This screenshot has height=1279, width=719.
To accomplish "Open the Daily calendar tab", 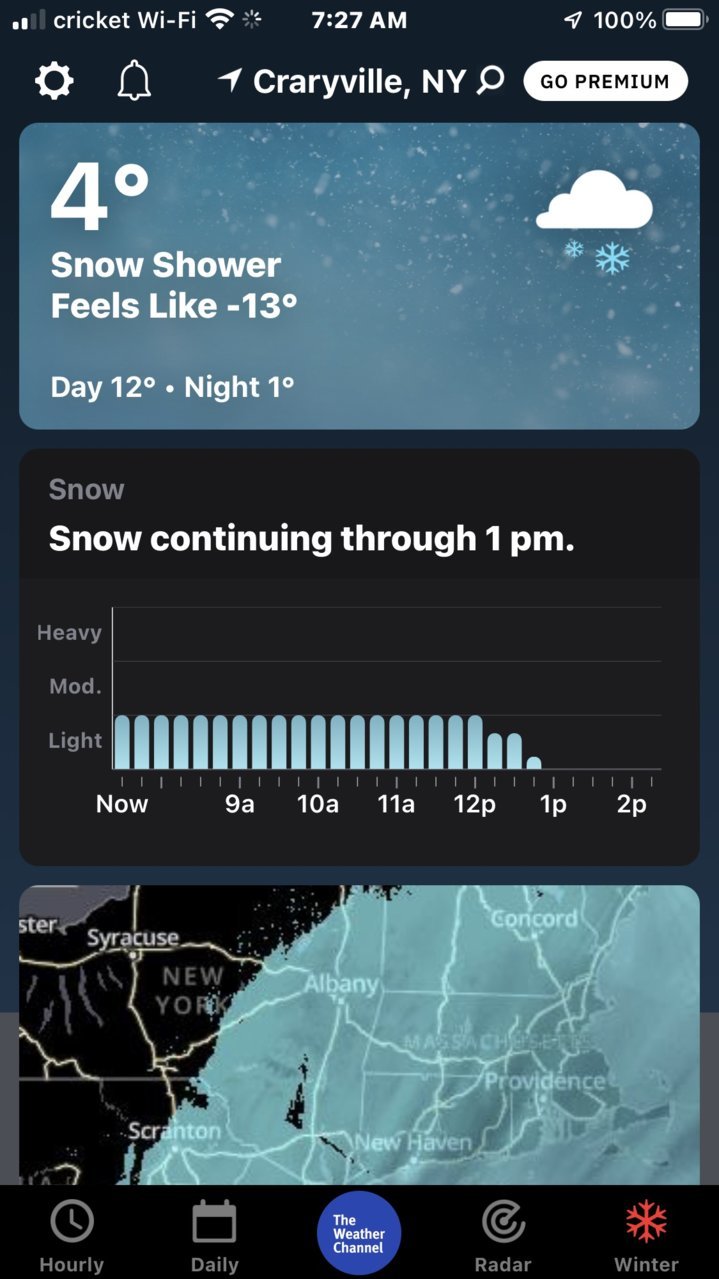I will (x=214, y=1237).
